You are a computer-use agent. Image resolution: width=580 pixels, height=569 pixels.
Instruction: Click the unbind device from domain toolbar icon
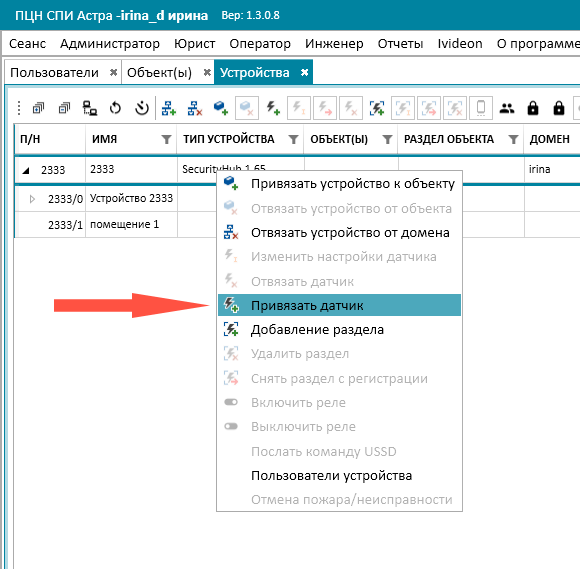pyautogui.click(x=195, y=108)
